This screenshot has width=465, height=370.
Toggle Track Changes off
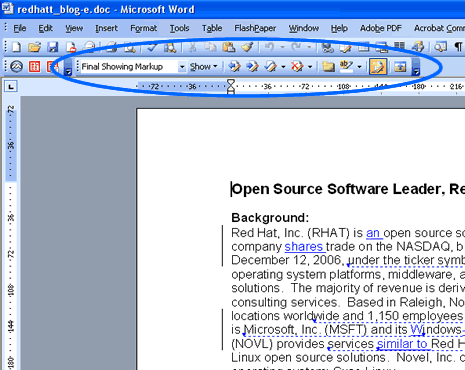click(x=378, y=66)
